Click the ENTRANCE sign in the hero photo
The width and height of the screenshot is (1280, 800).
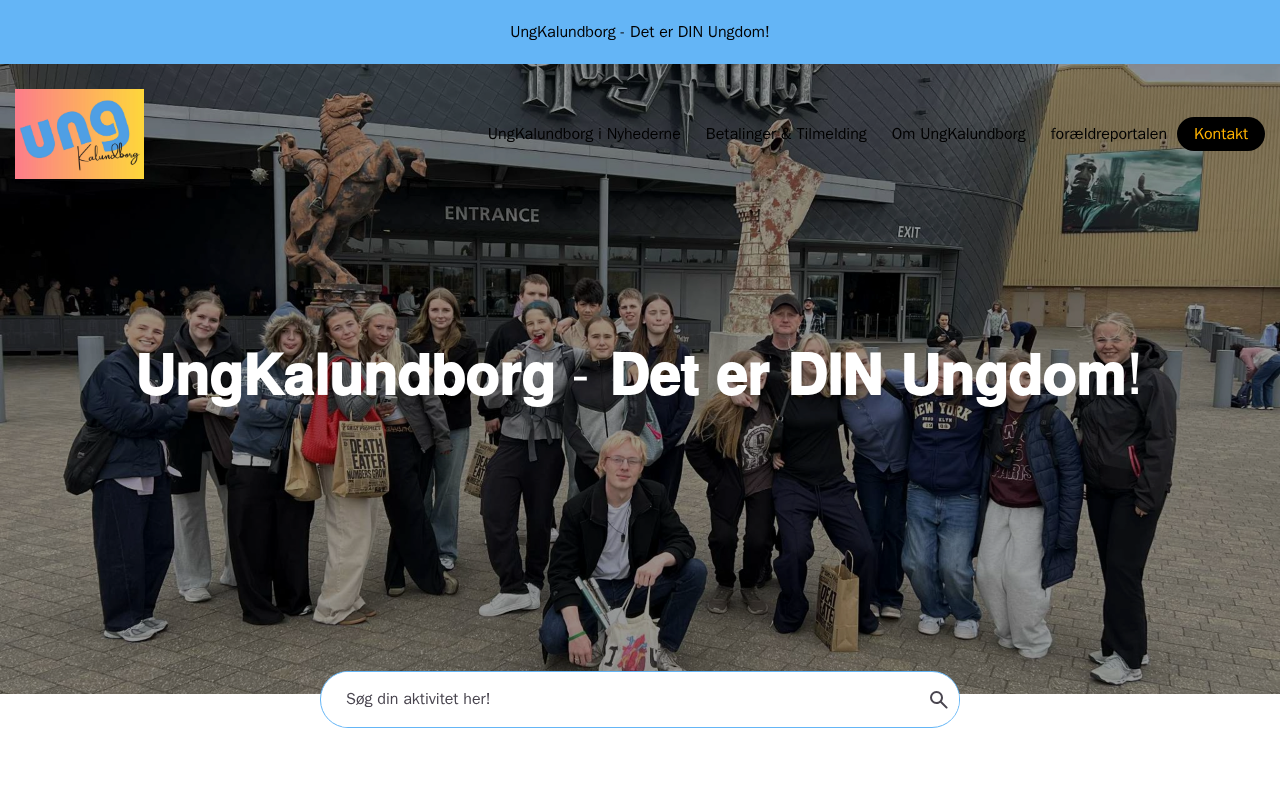(x=492, y=214)
